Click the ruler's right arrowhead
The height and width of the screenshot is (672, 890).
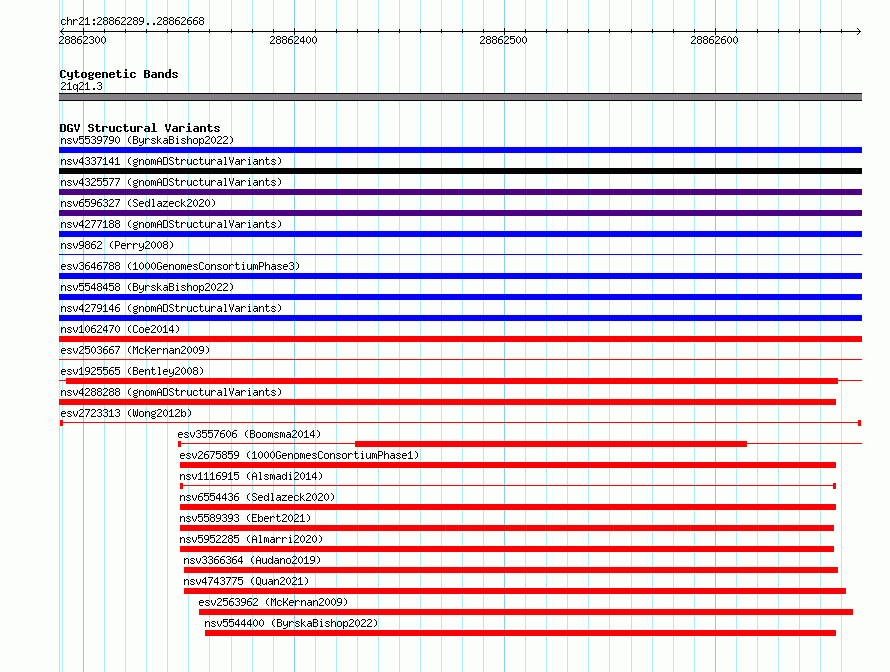coord(859,31)
